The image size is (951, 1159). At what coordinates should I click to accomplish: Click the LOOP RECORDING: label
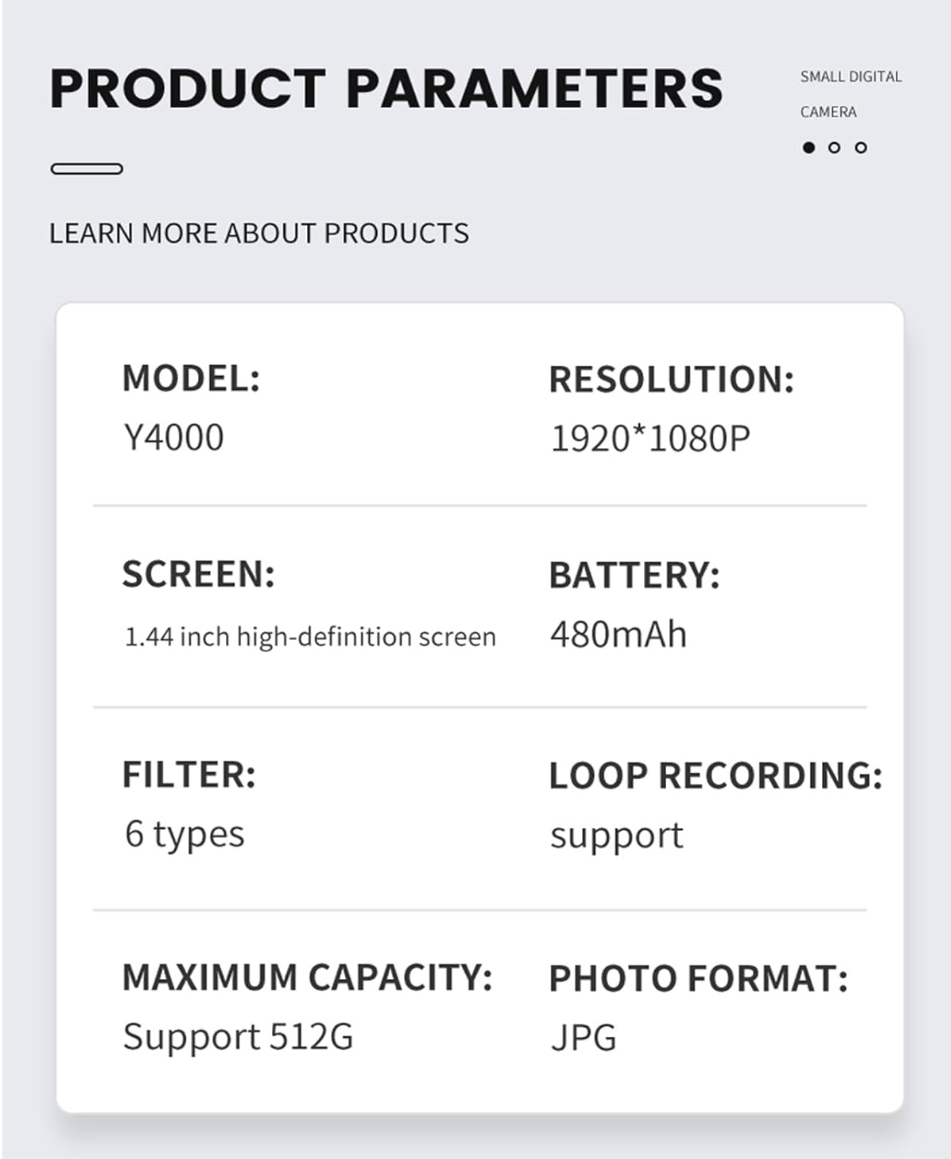[715, 776]
